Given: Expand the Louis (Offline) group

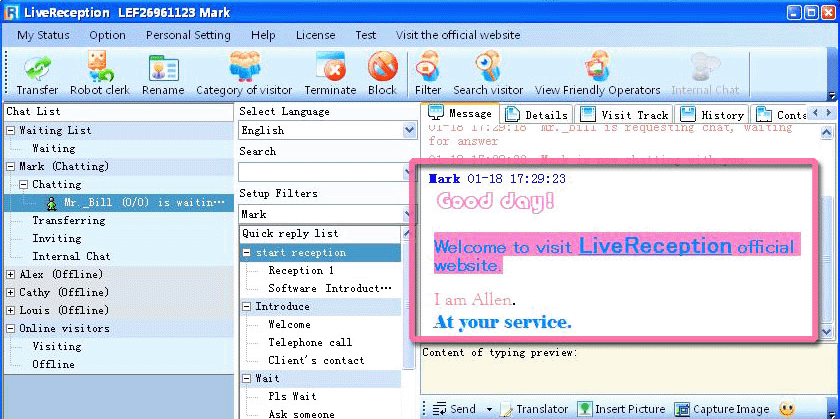Looking at the screenshot, I should 11,310.
